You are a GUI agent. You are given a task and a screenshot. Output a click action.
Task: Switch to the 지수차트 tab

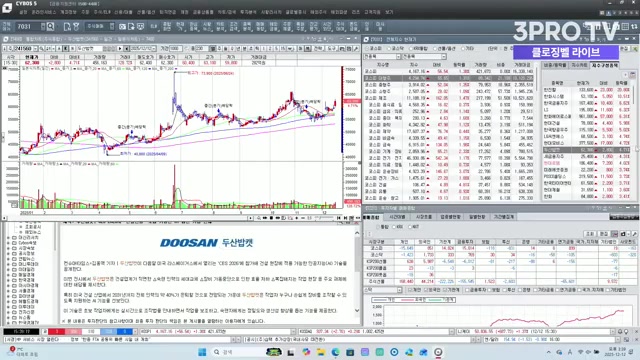coord(579,65)
